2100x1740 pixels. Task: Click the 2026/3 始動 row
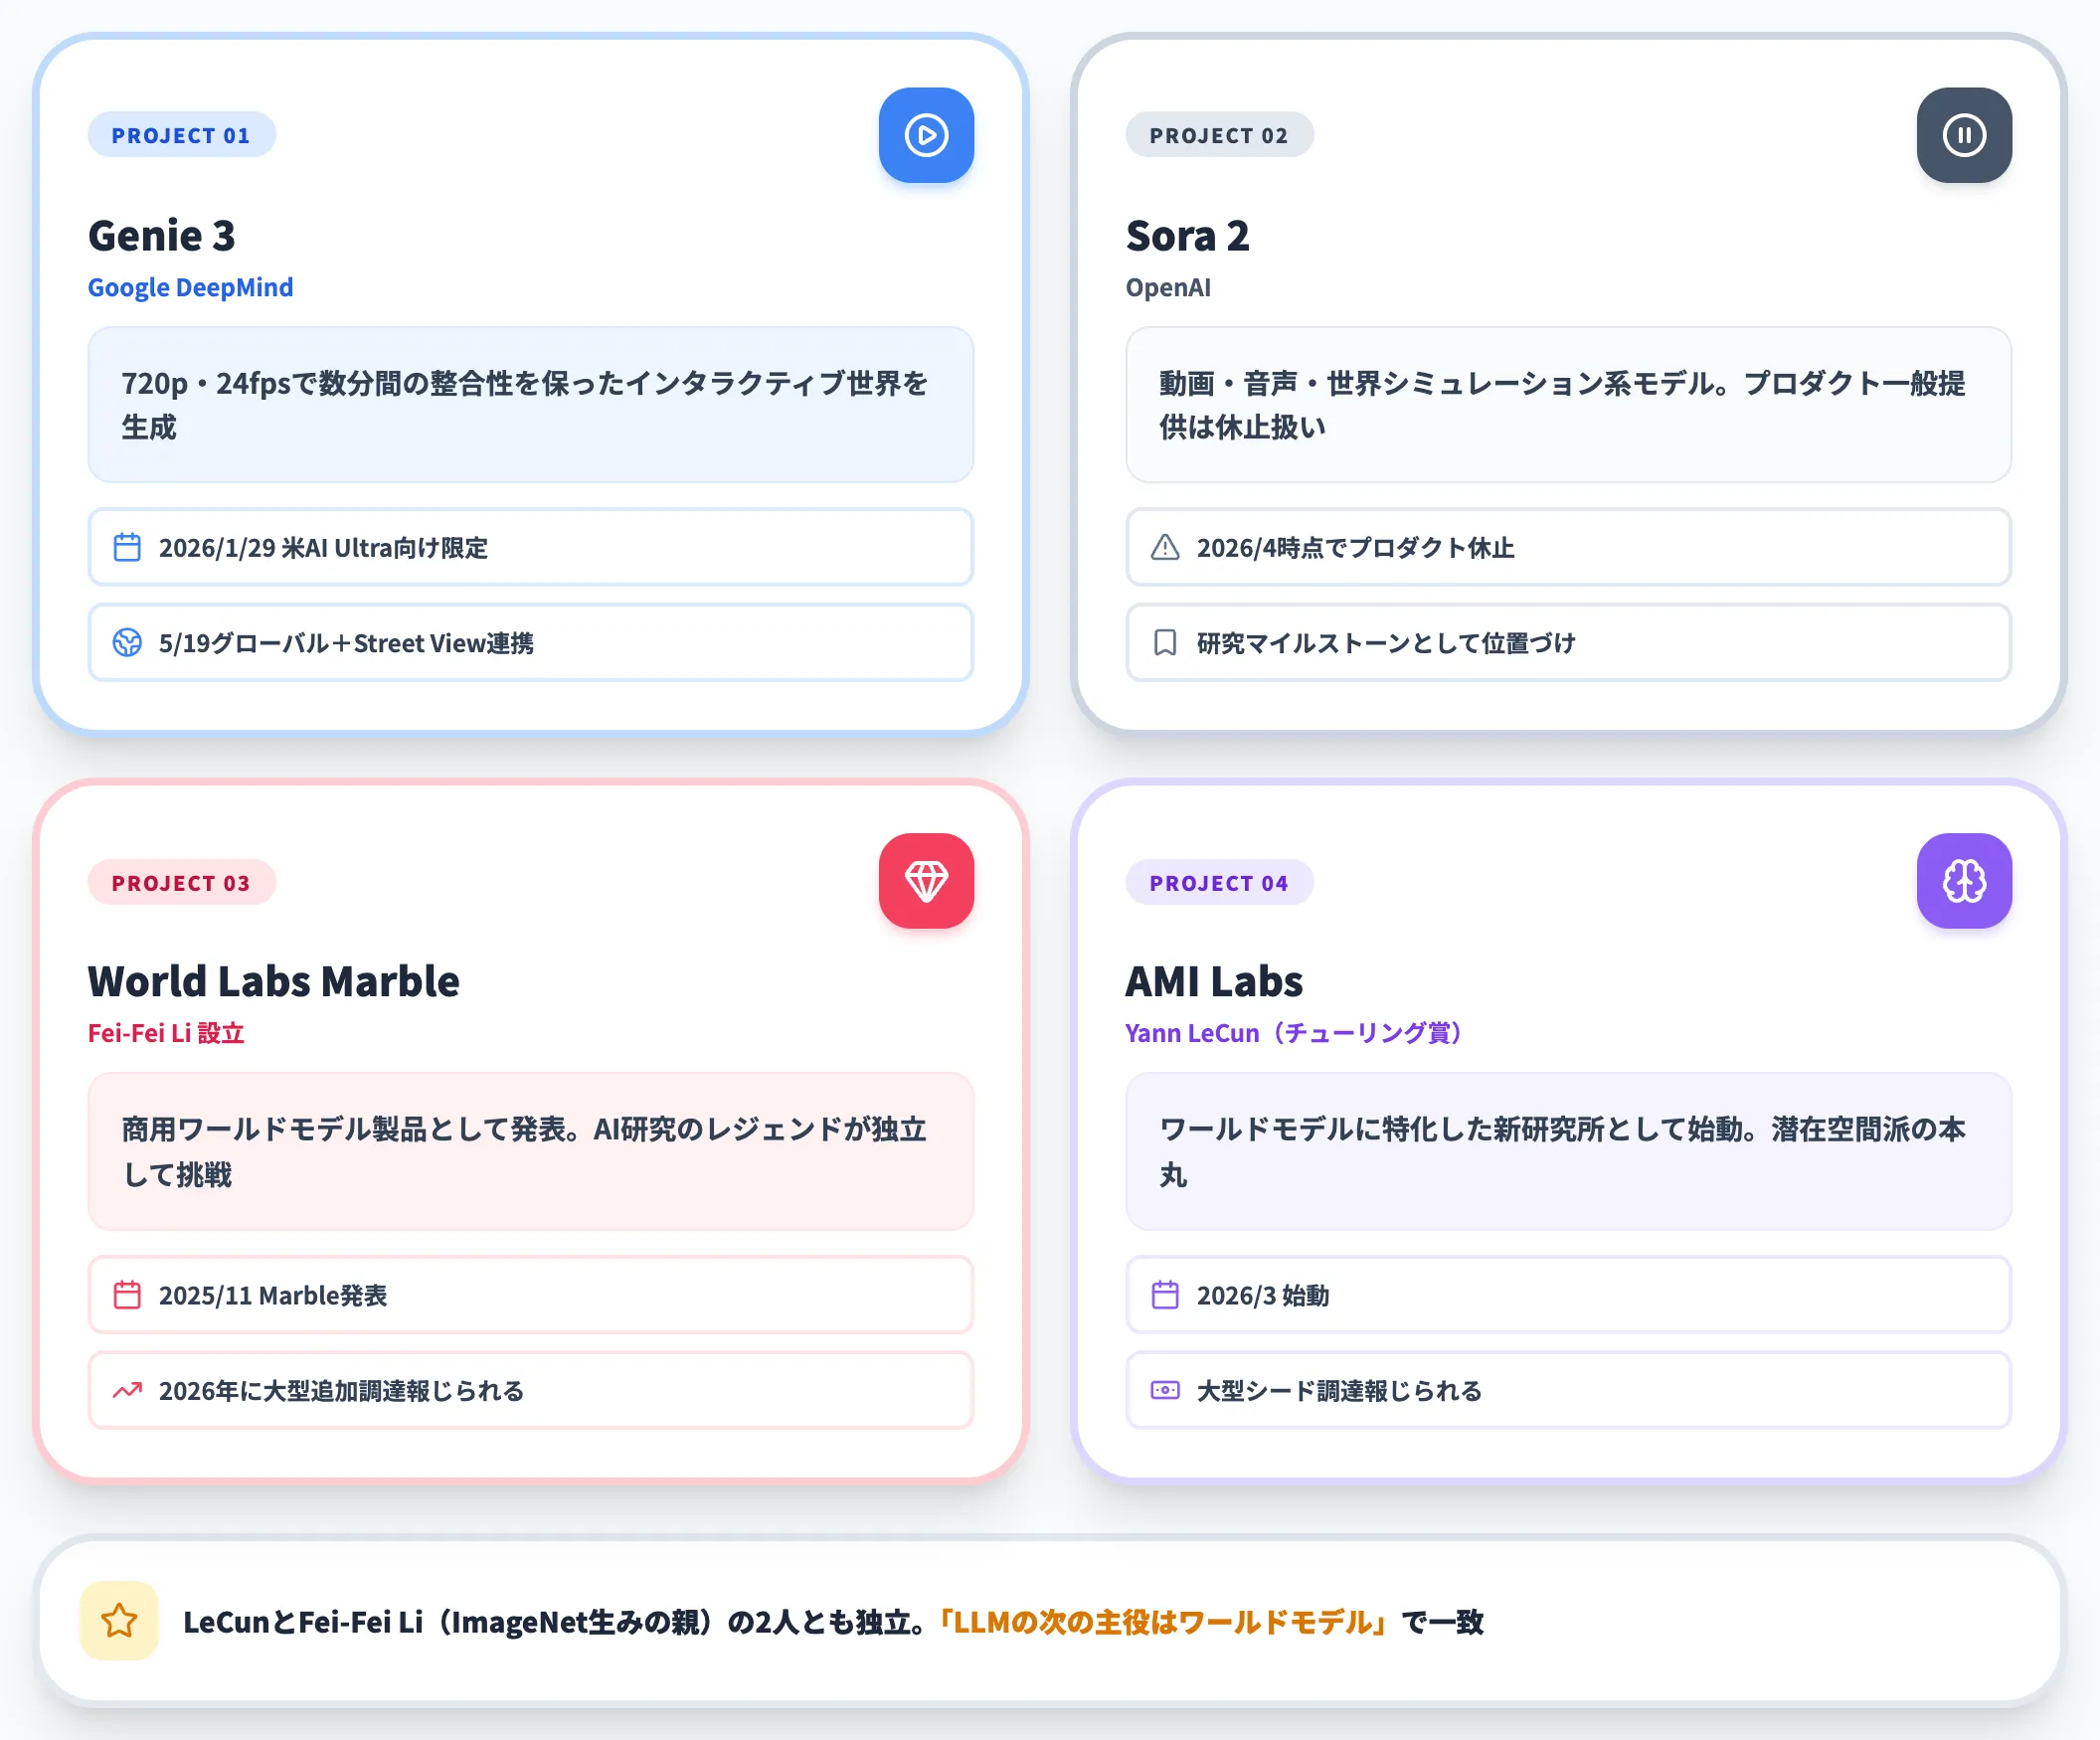tap(1568, 1295)
